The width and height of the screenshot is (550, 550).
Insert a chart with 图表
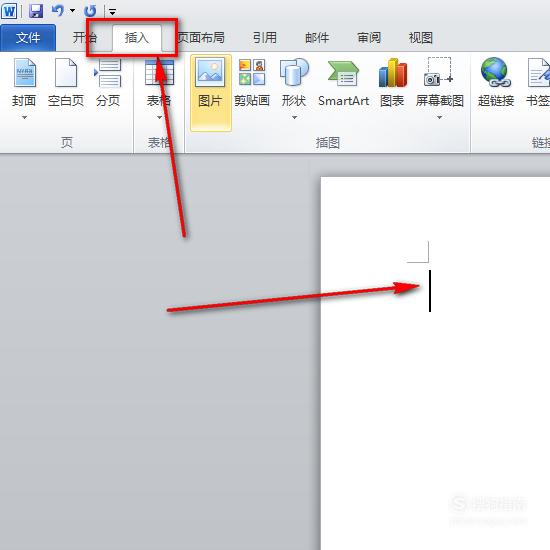[x=393, y=83]
